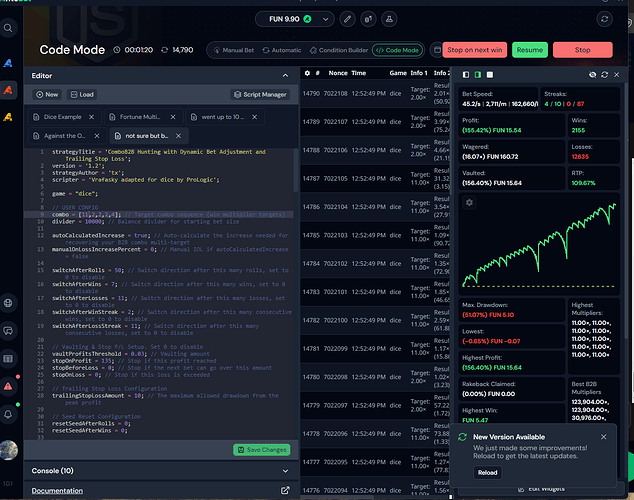
Task: Switch to Manual Bet mode
Action: (235, 50)
